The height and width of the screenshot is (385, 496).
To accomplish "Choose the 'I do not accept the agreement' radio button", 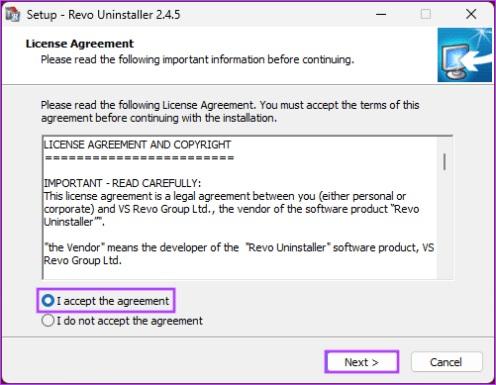I will (48, 321).
